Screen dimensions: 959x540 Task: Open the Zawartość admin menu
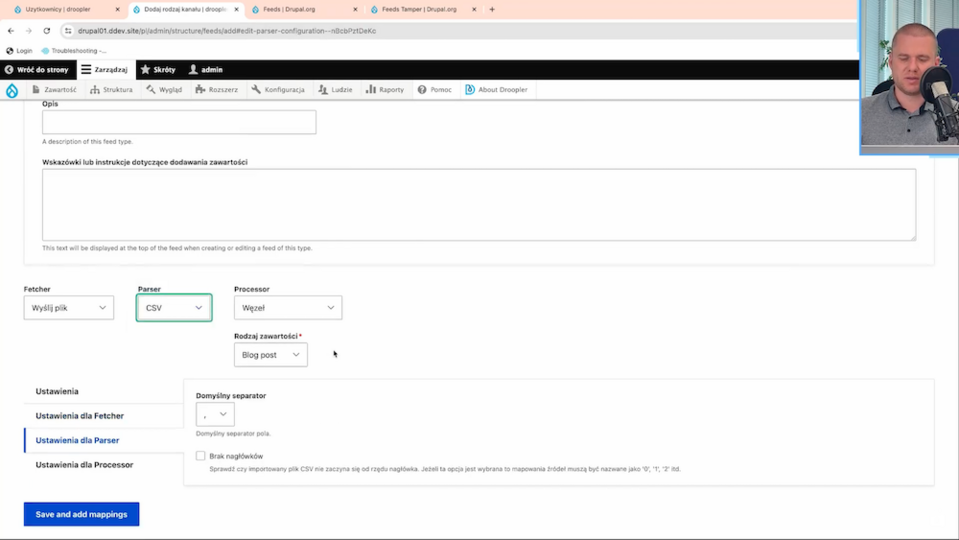pyautogui.click(x=54, y=89)
